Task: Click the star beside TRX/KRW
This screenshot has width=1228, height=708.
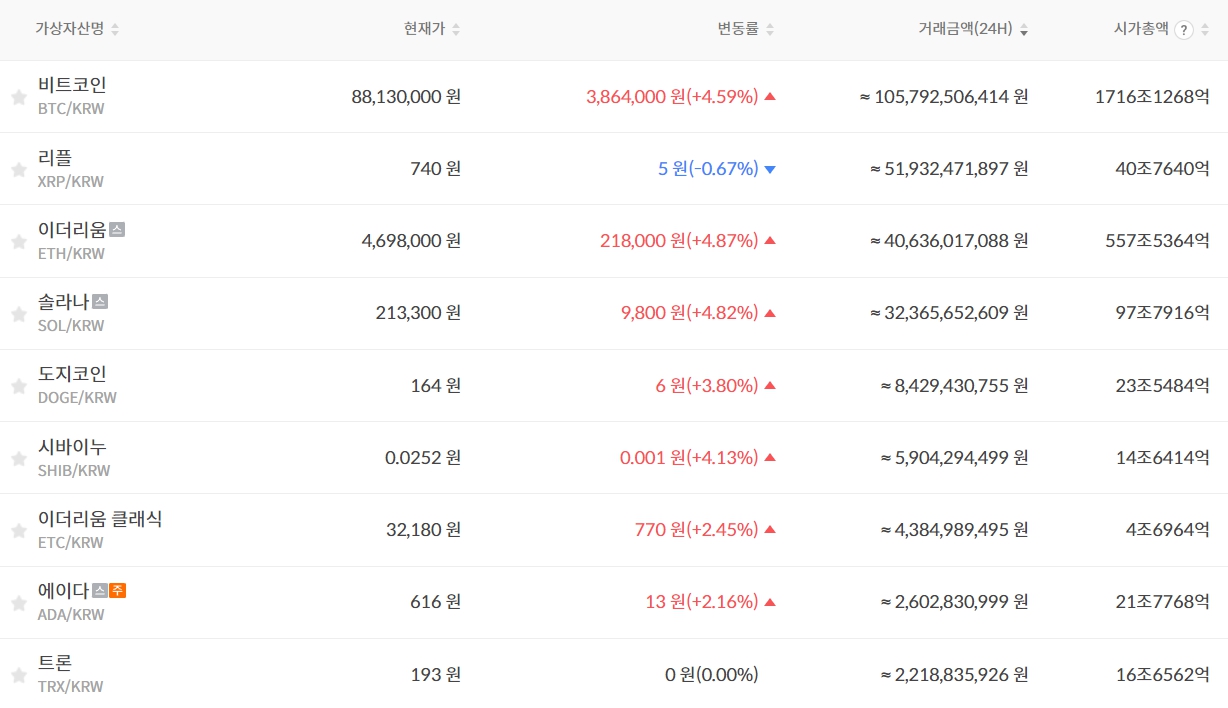Action: coord(18,675)
